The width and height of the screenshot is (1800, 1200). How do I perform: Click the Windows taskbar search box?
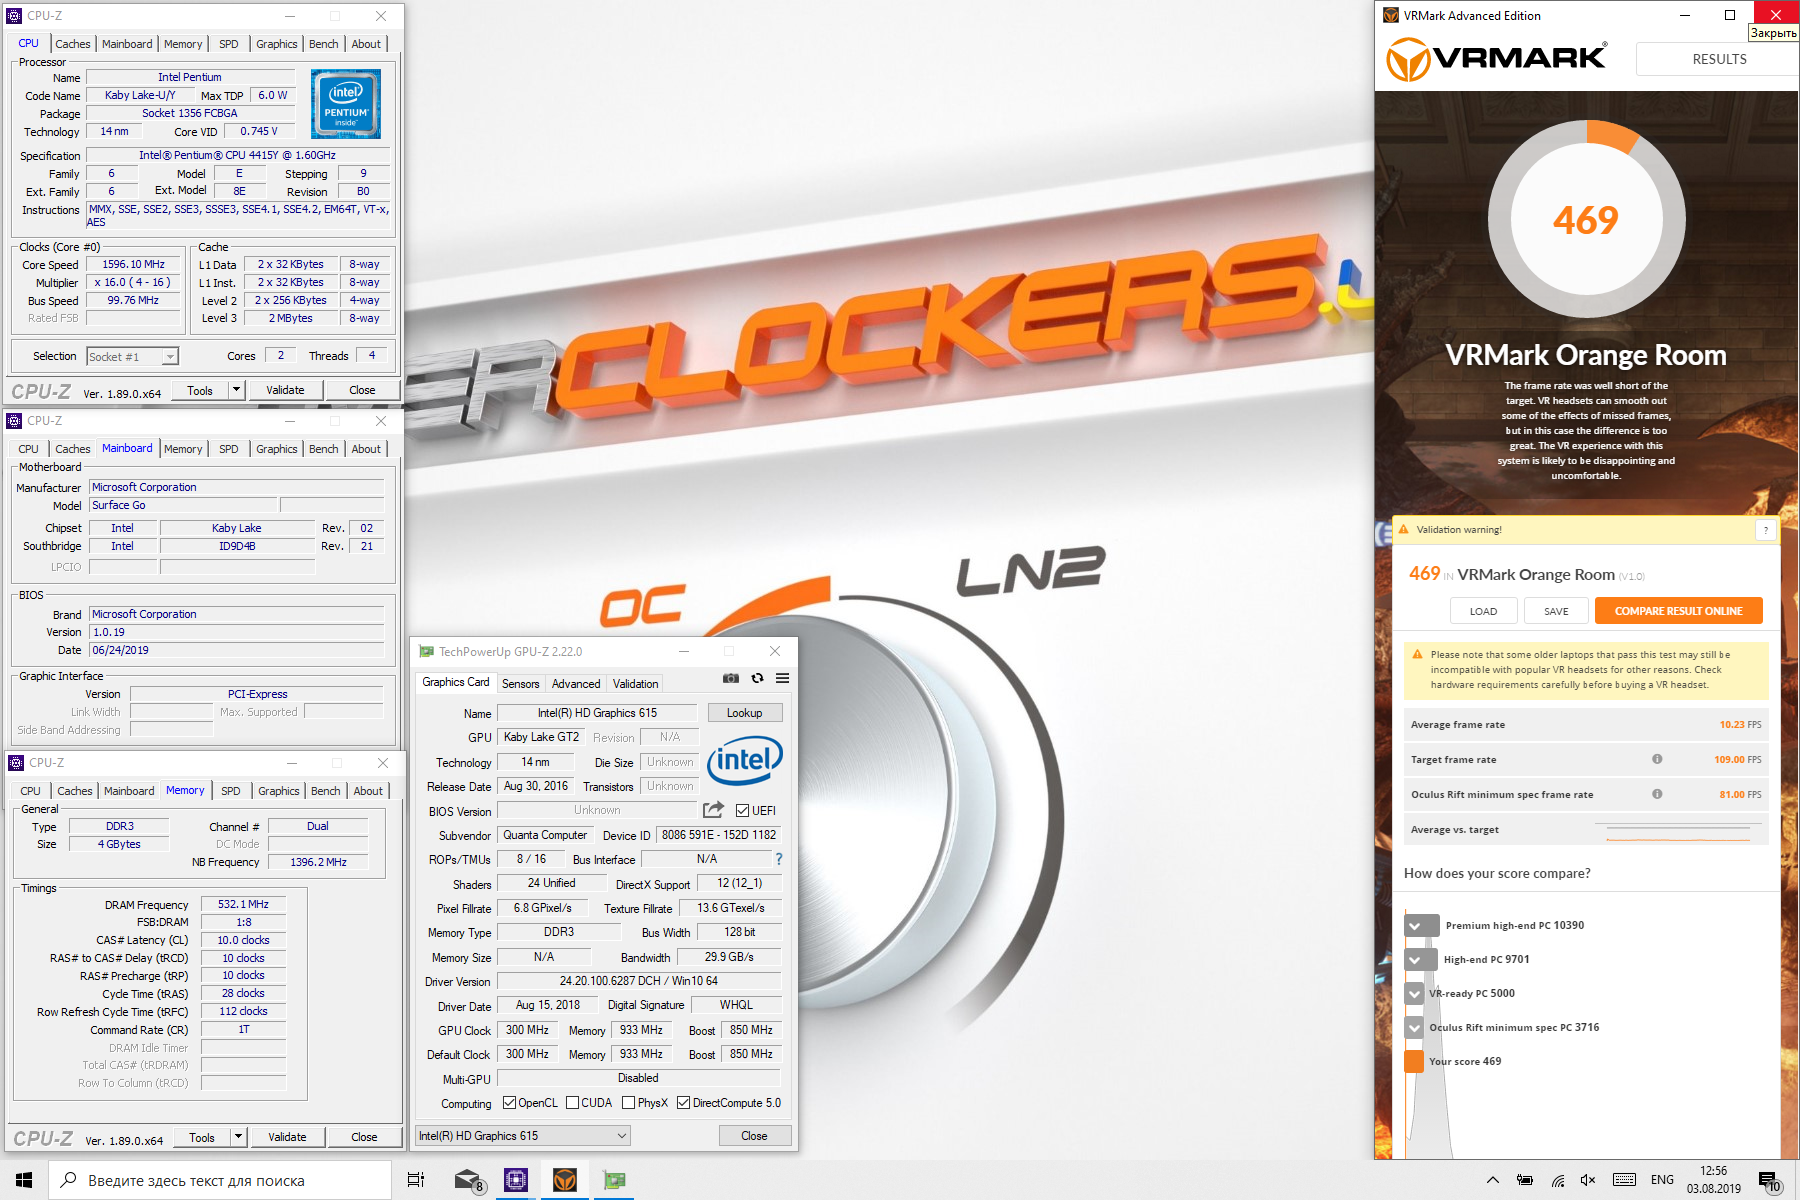click(220, 1180)
